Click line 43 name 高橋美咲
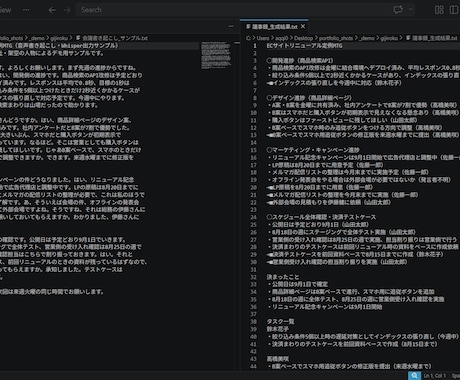Screen dimensions: 460x380 (x=277, y=359)
